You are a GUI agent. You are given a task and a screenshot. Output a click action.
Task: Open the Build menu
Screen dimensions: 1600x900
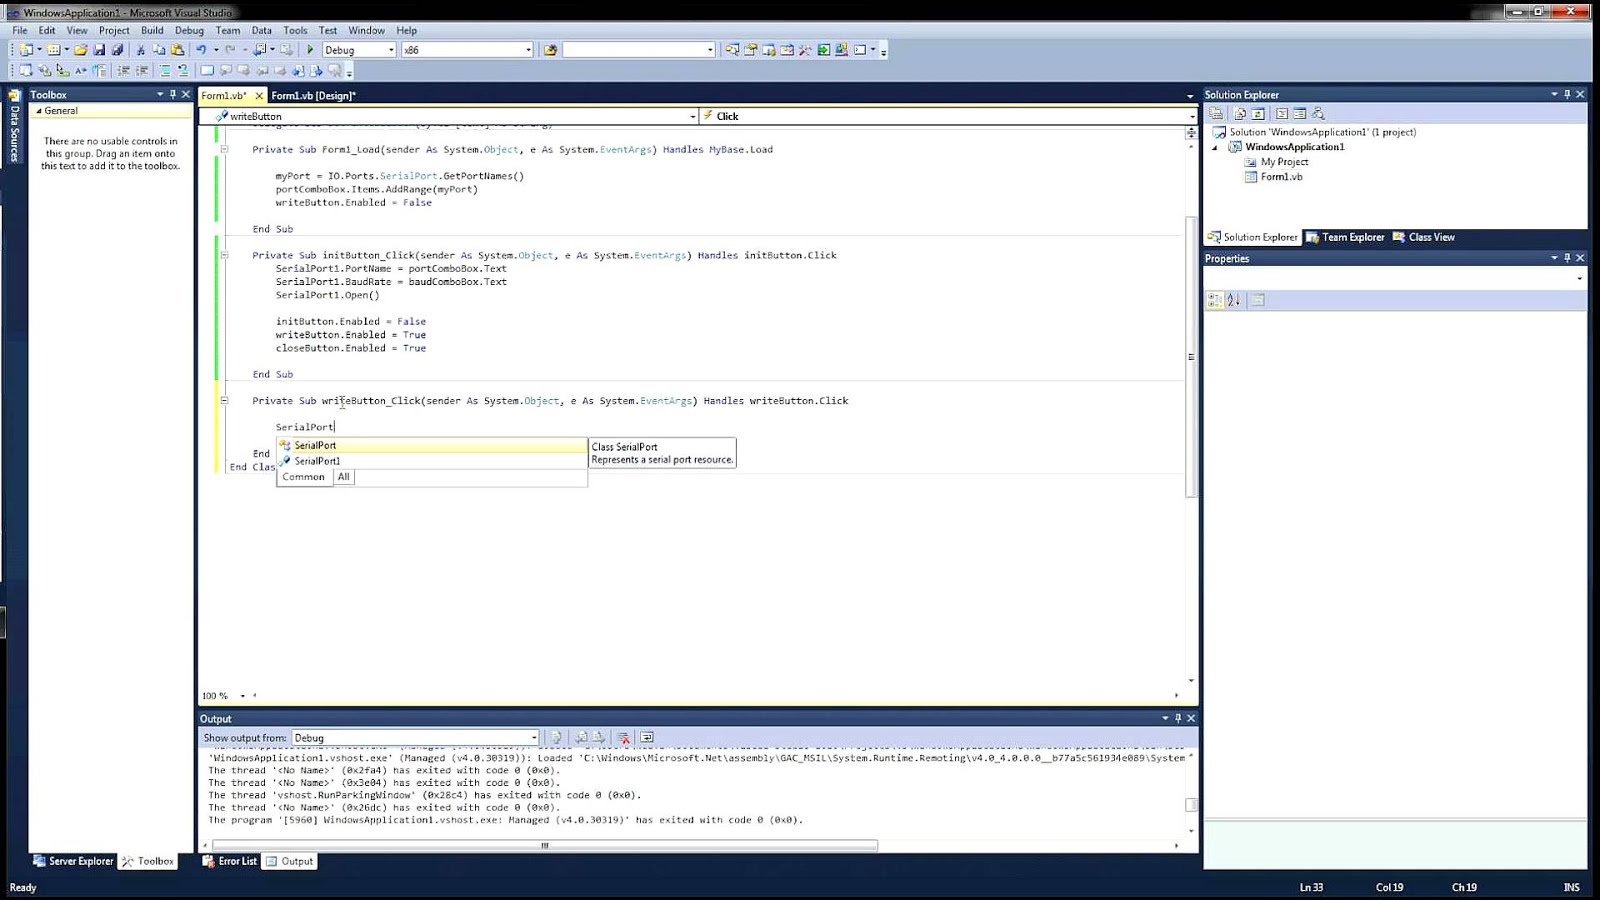[x=152, y=30]
